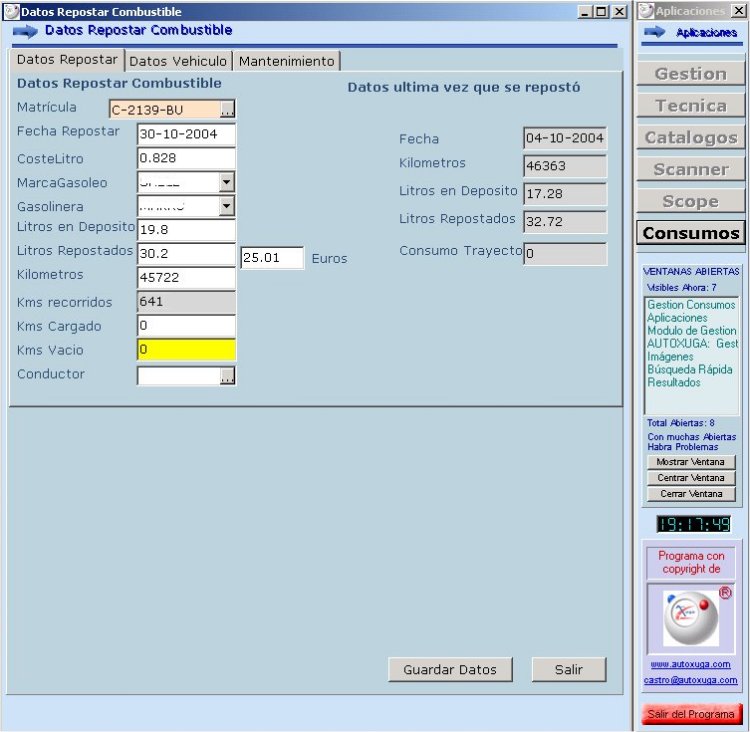This screenshot has height=732, width=750.
Task: Open the Tecnica module
Action: tap(691, 106)
